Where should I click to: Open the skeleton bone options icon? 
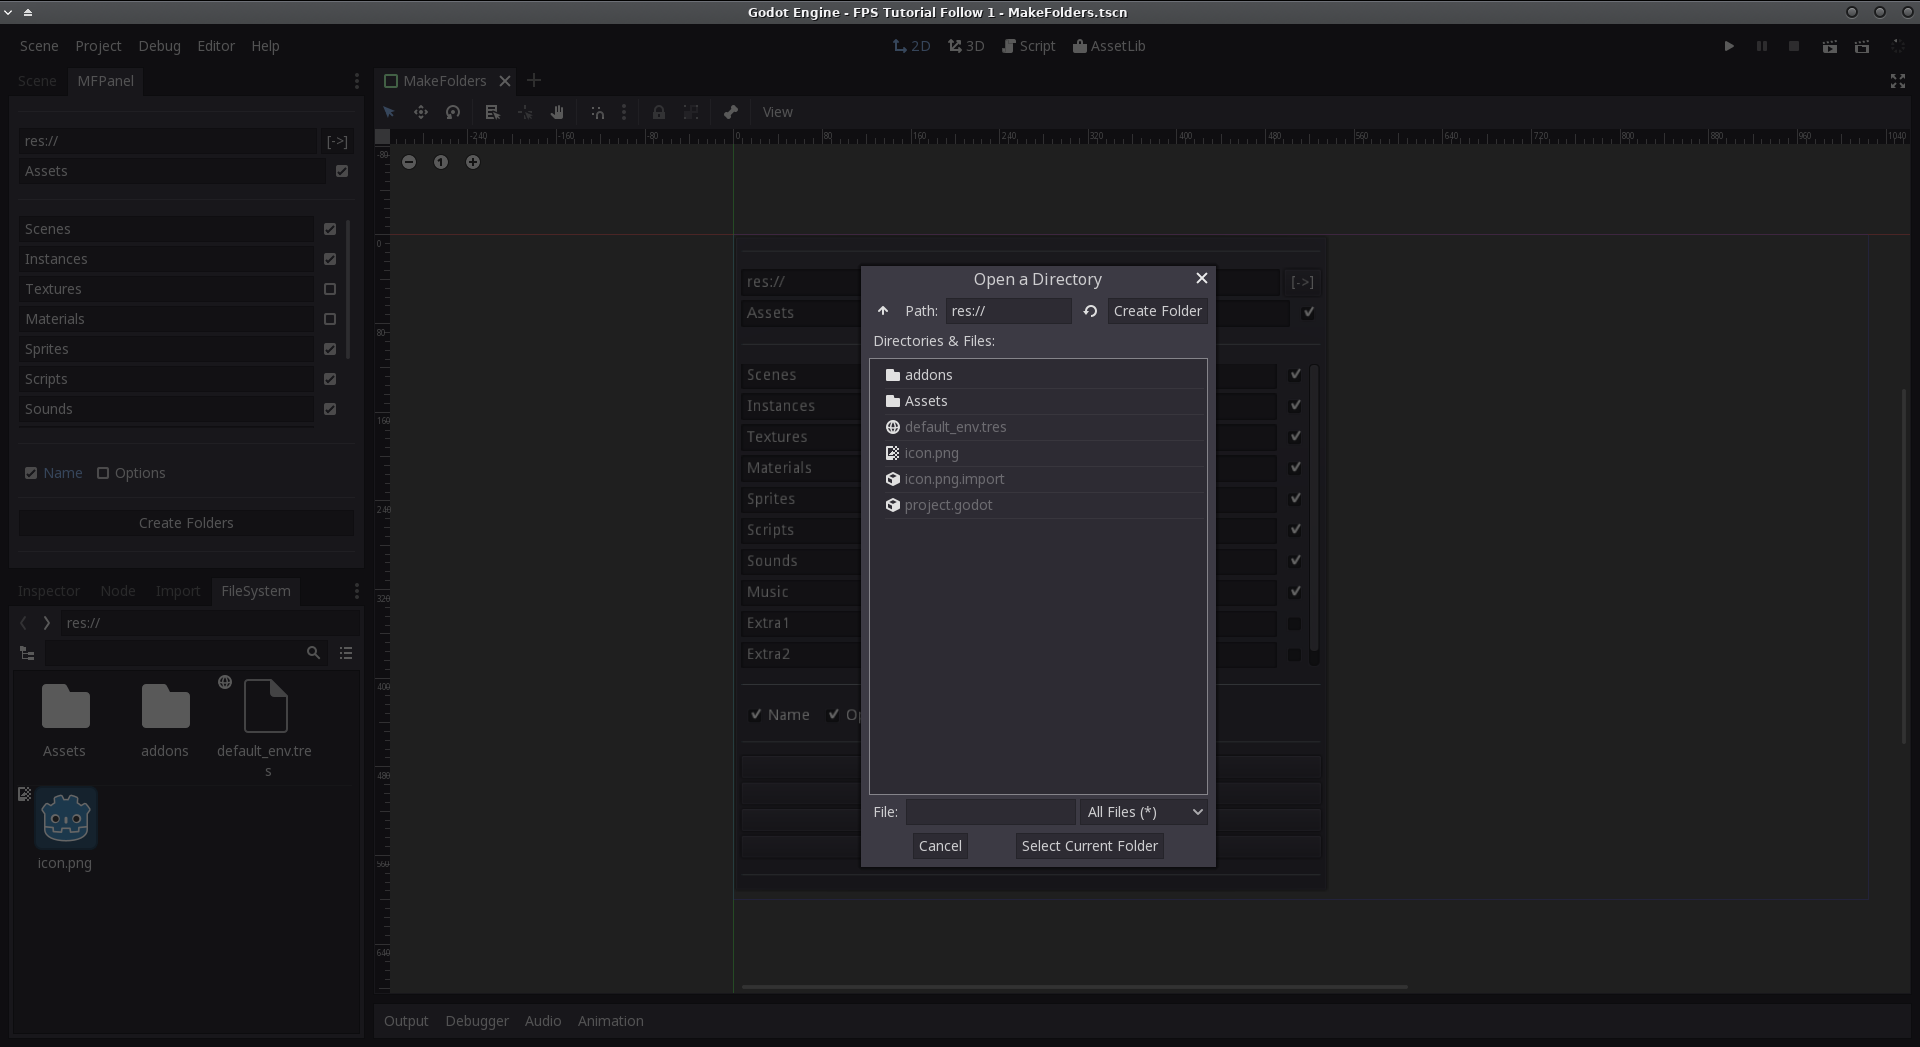(731, 112)
